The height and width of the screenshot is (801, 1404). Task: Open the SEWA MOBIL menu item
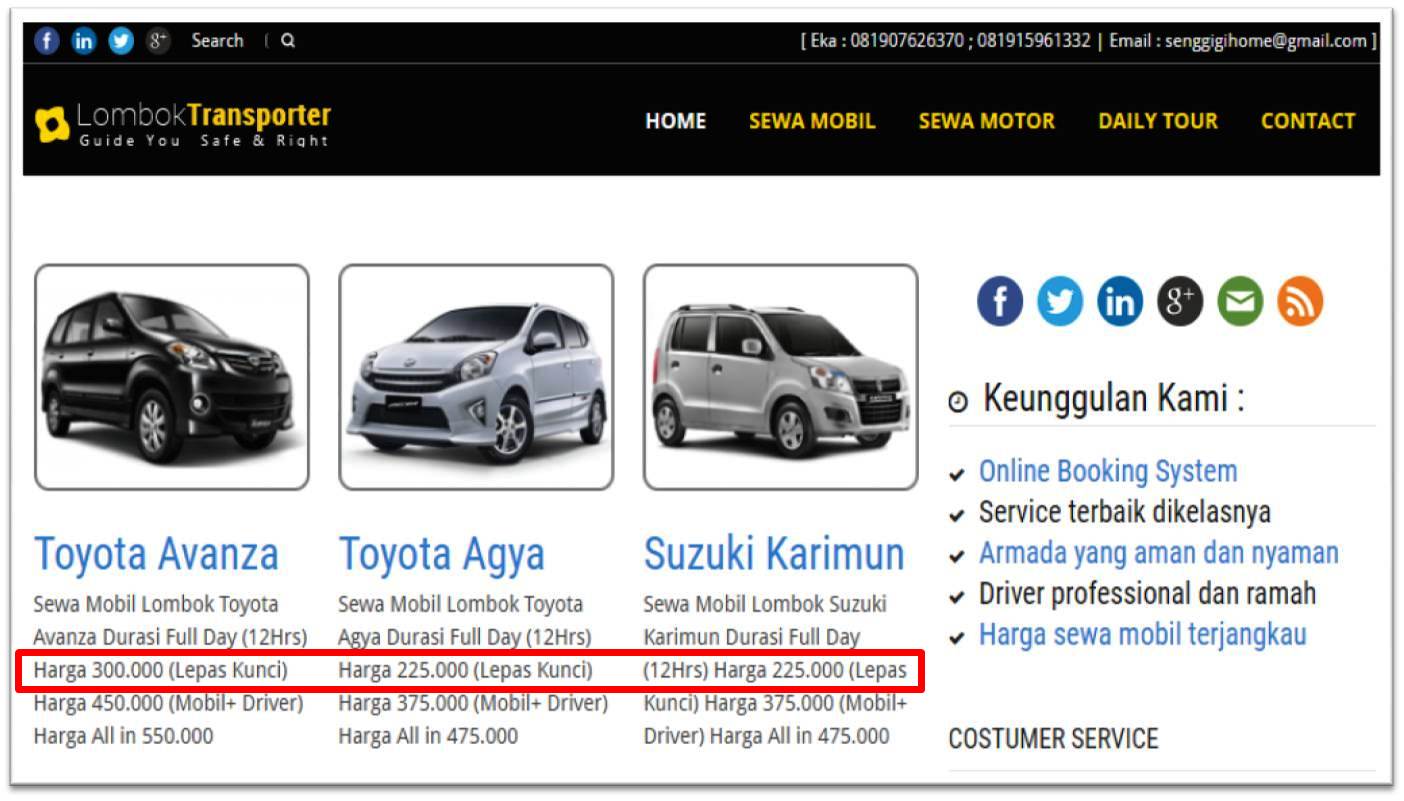click(812, 121)
